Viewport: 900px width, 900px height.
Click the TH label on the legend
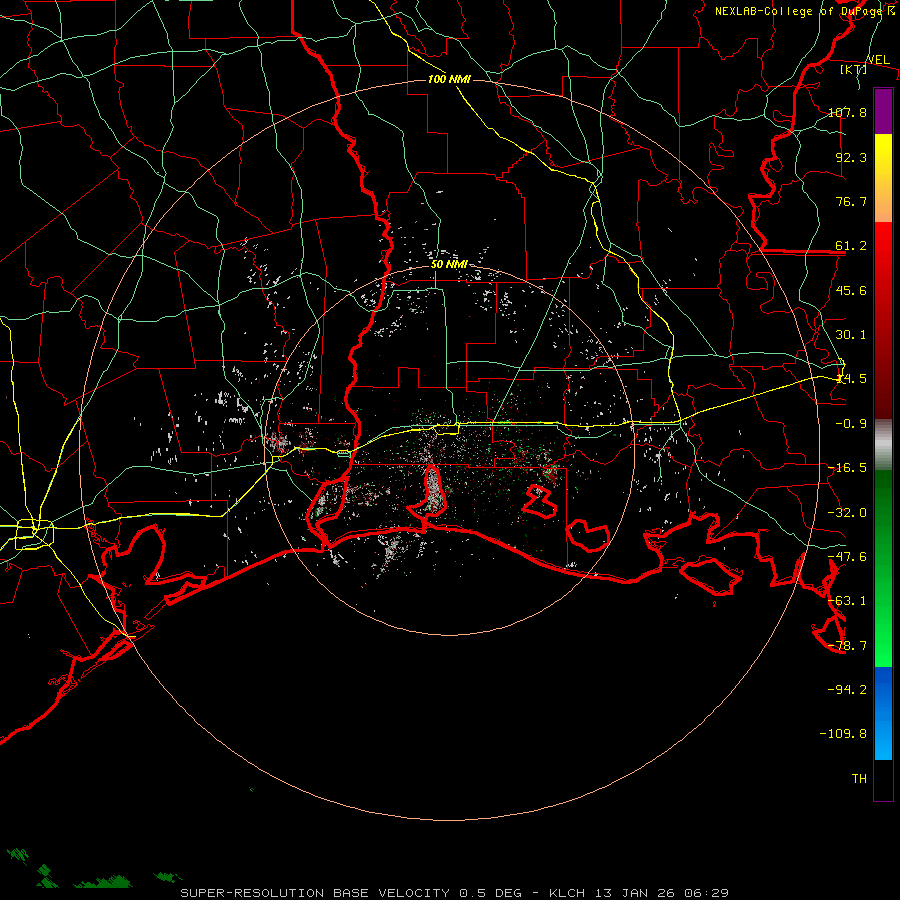pyautogui.click(x=859, y=778)
